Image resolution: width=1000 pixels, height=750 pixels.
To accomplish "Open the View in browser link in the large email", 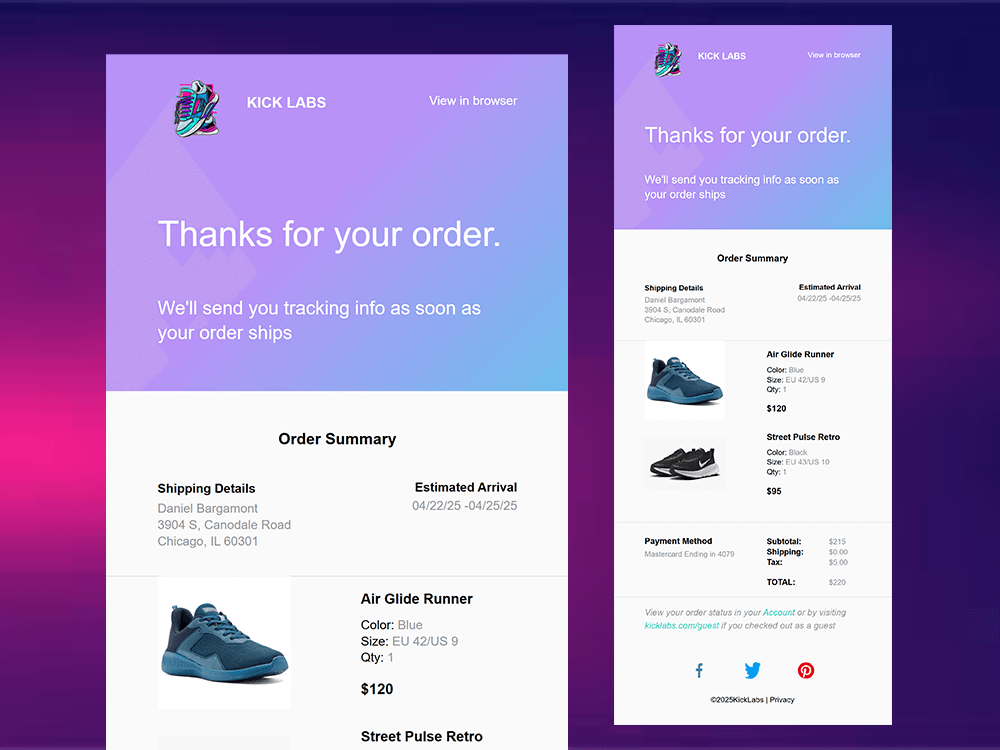I will coord(473,101).
